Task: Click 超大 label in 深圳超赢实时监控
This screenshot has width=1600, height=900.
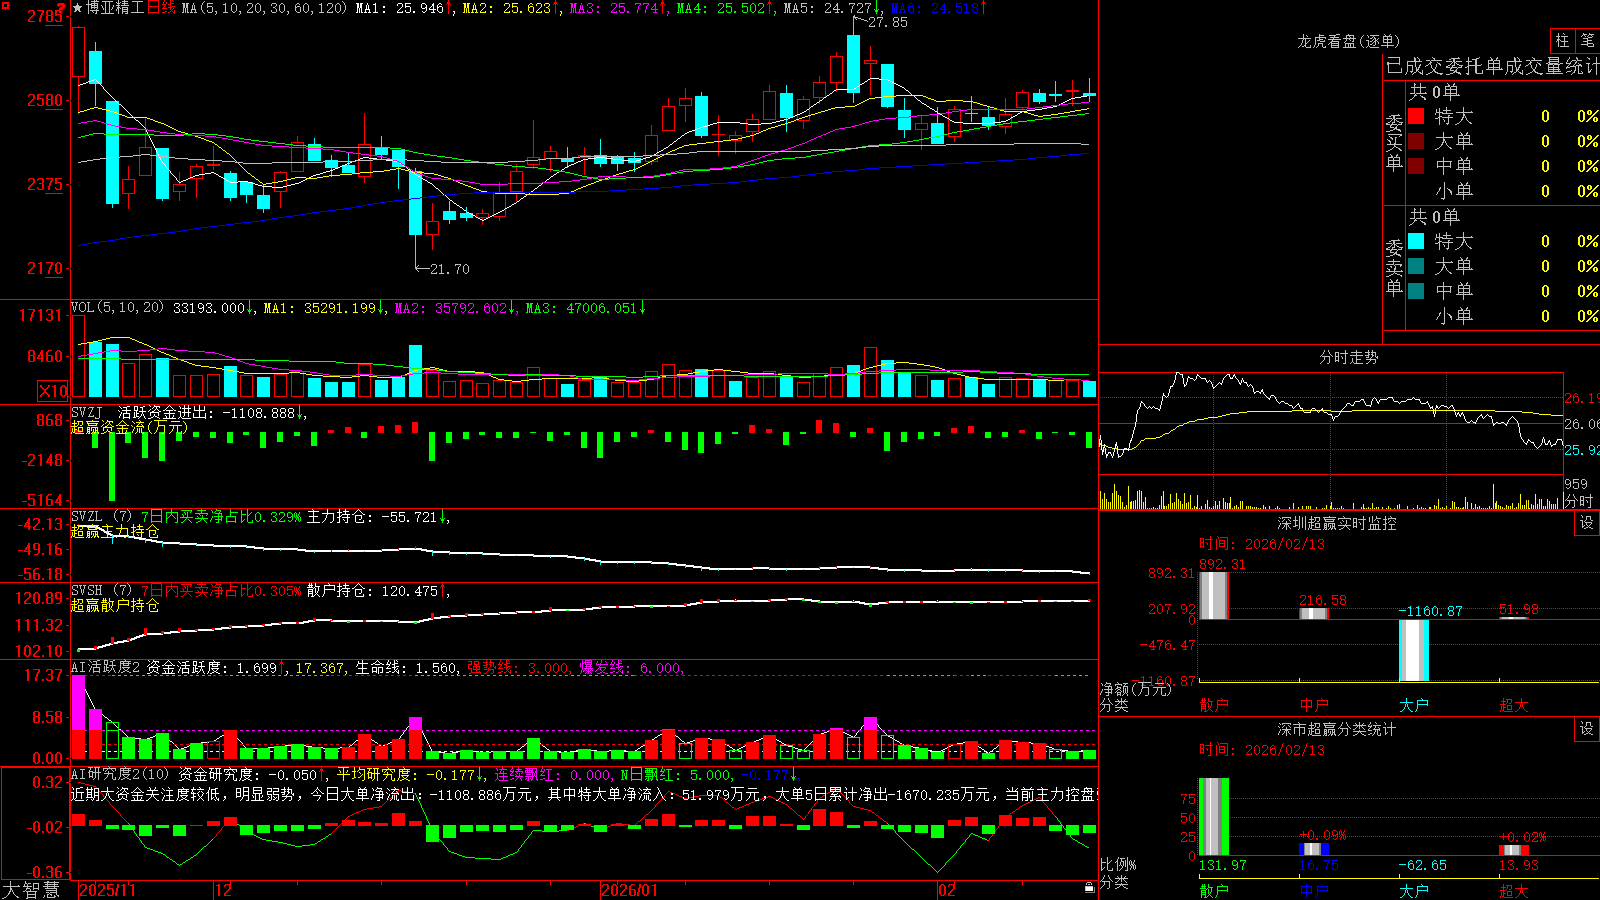Action: [1514, 705]
